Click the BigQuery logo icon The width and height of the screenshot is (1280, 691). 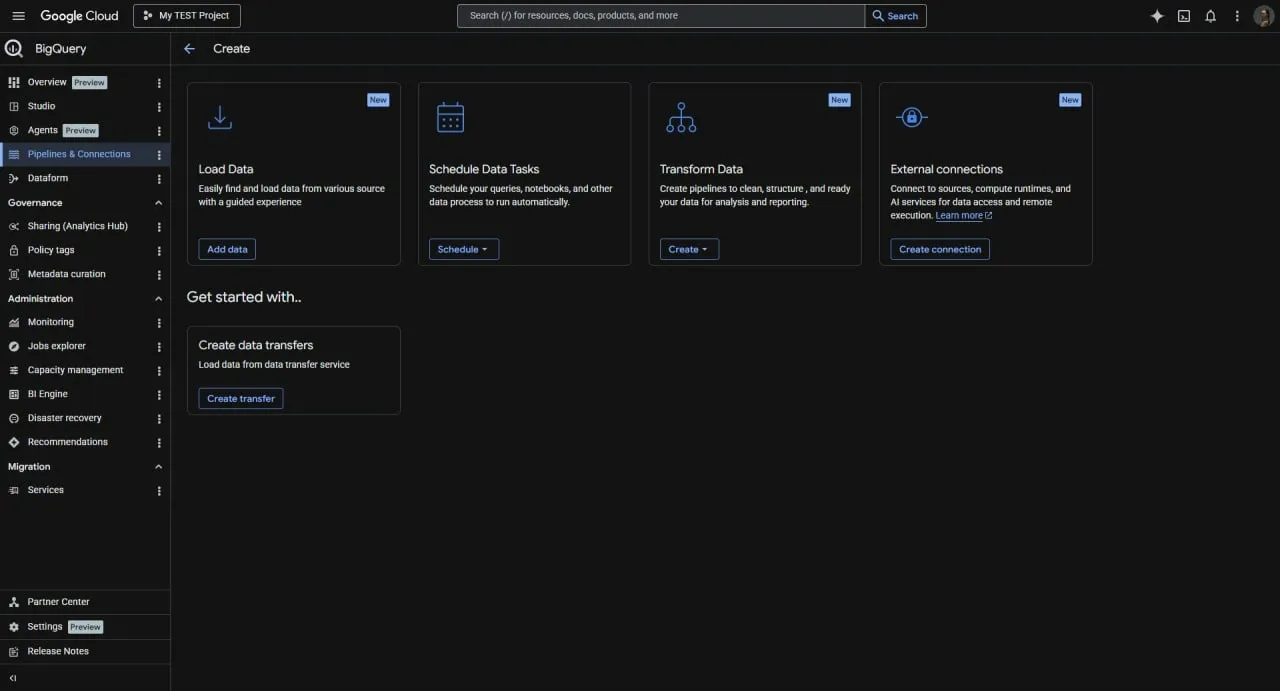pos(14,48)
